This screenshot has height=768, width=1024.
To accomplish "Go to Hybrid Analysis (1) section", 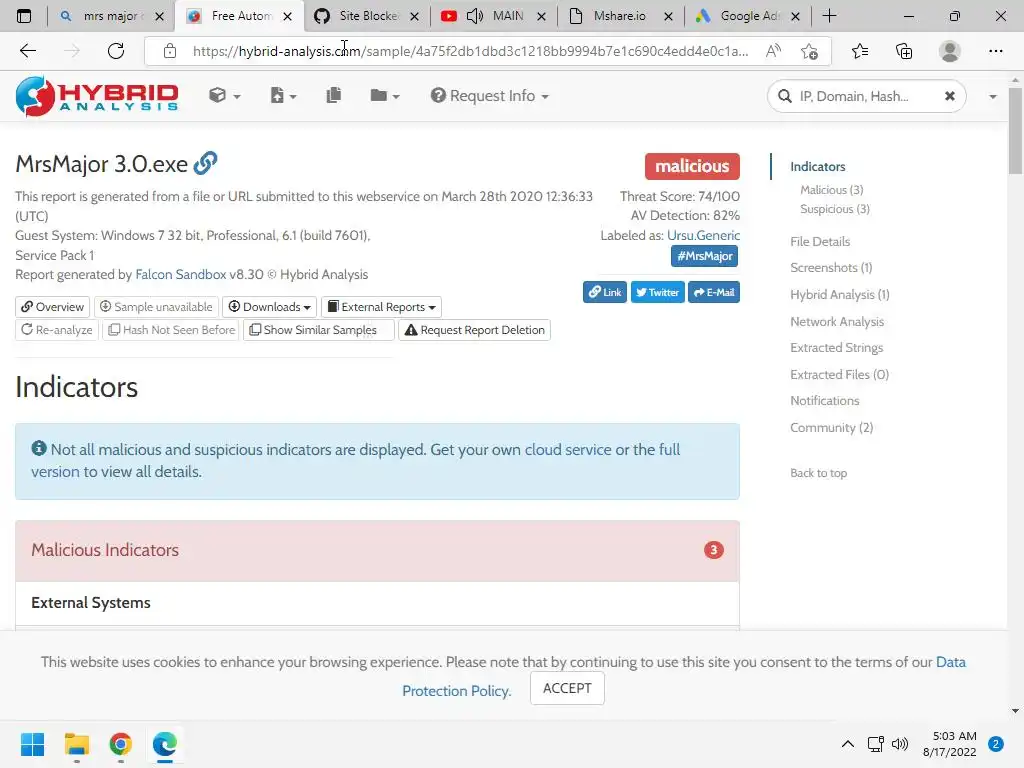I will click(x=840, y=295).
